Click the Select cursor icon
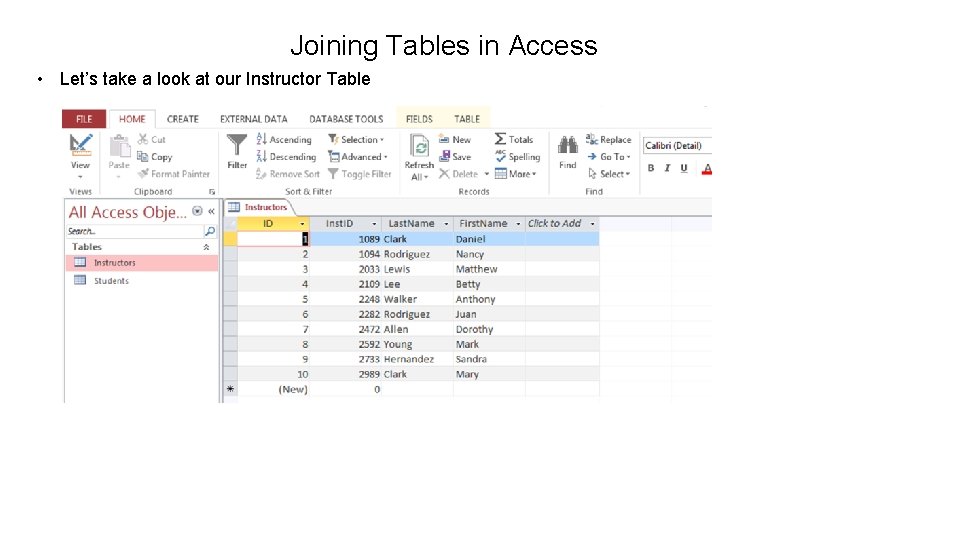The height and width of the screenshot is (540, 960). tap(592, 174)
